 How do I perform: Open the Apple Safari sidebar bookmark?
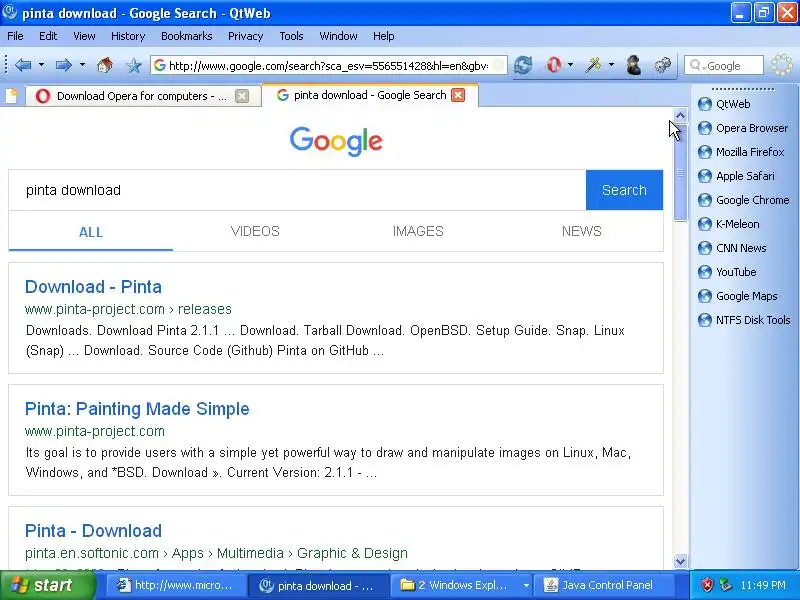click(736, 176)
